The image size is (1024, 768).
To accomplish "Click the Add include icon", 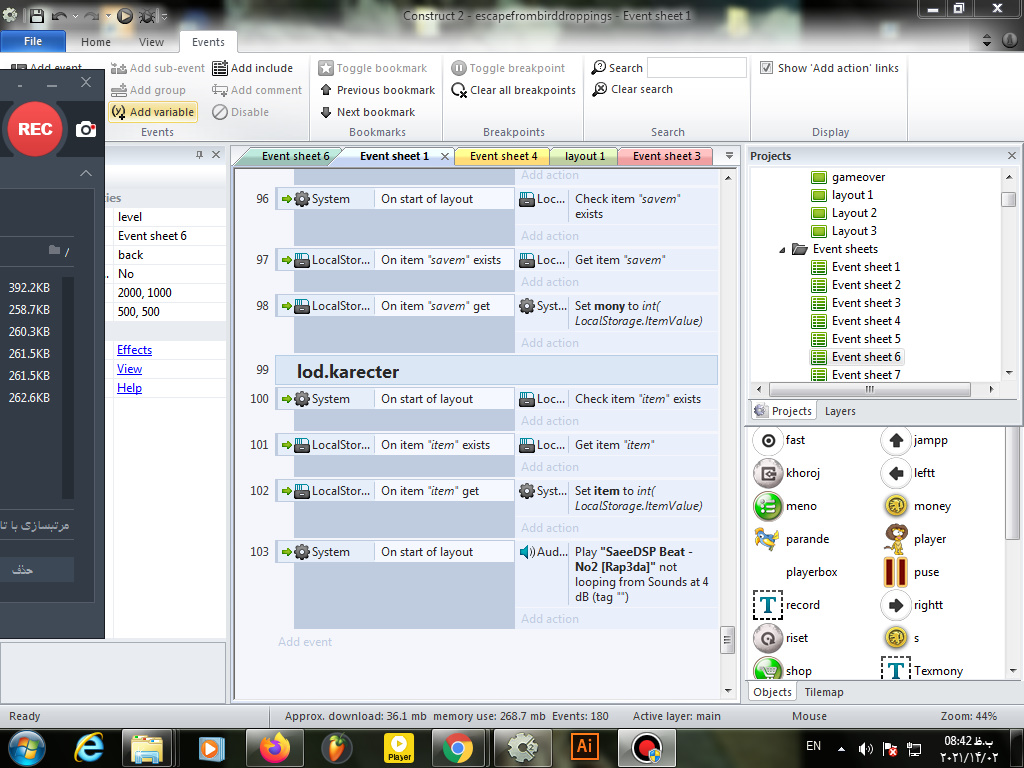I will point(220,68).
